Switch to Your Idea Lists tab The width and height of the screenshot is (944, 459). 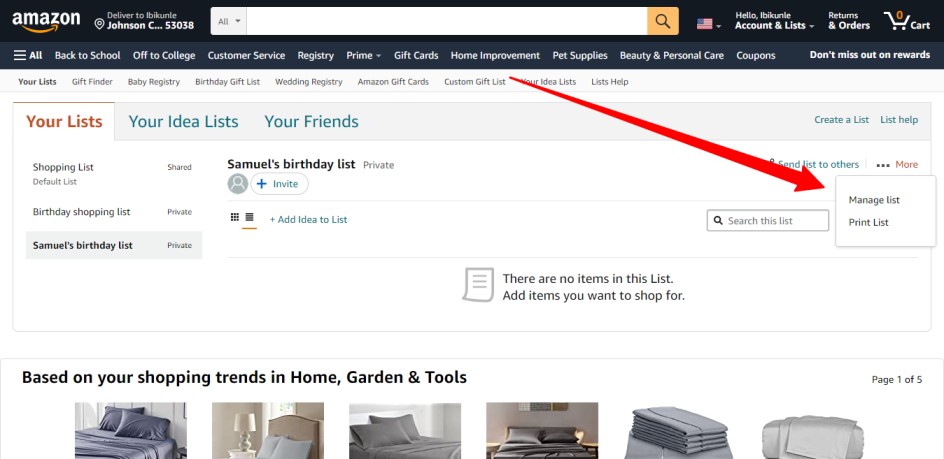coord(184,122)
